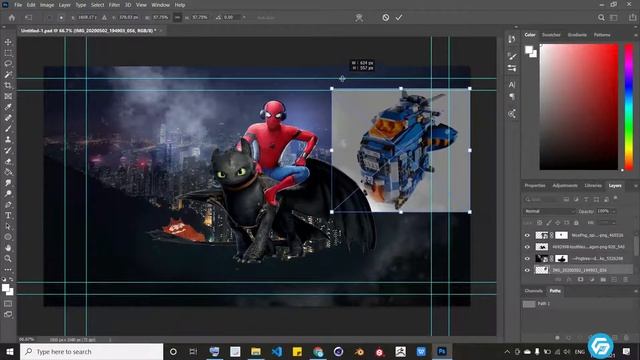This screenshot has width=640, height=360.
Task: Toggle the layer filter on/off switch
Action: coord(616,198)
